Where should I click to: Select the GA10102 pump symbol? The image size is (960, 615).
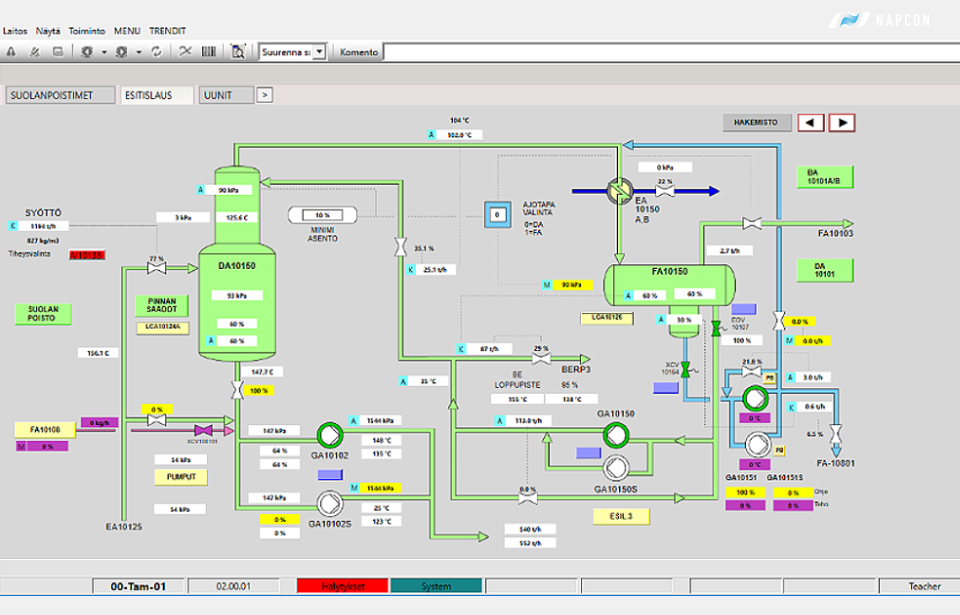[x=328, y=434]
